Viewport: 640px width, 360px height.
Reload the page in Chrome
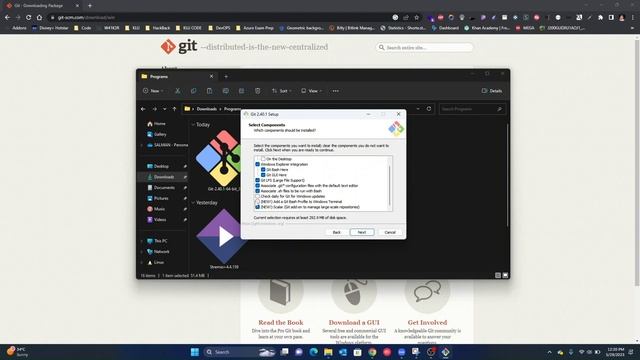tap(29, 18)
